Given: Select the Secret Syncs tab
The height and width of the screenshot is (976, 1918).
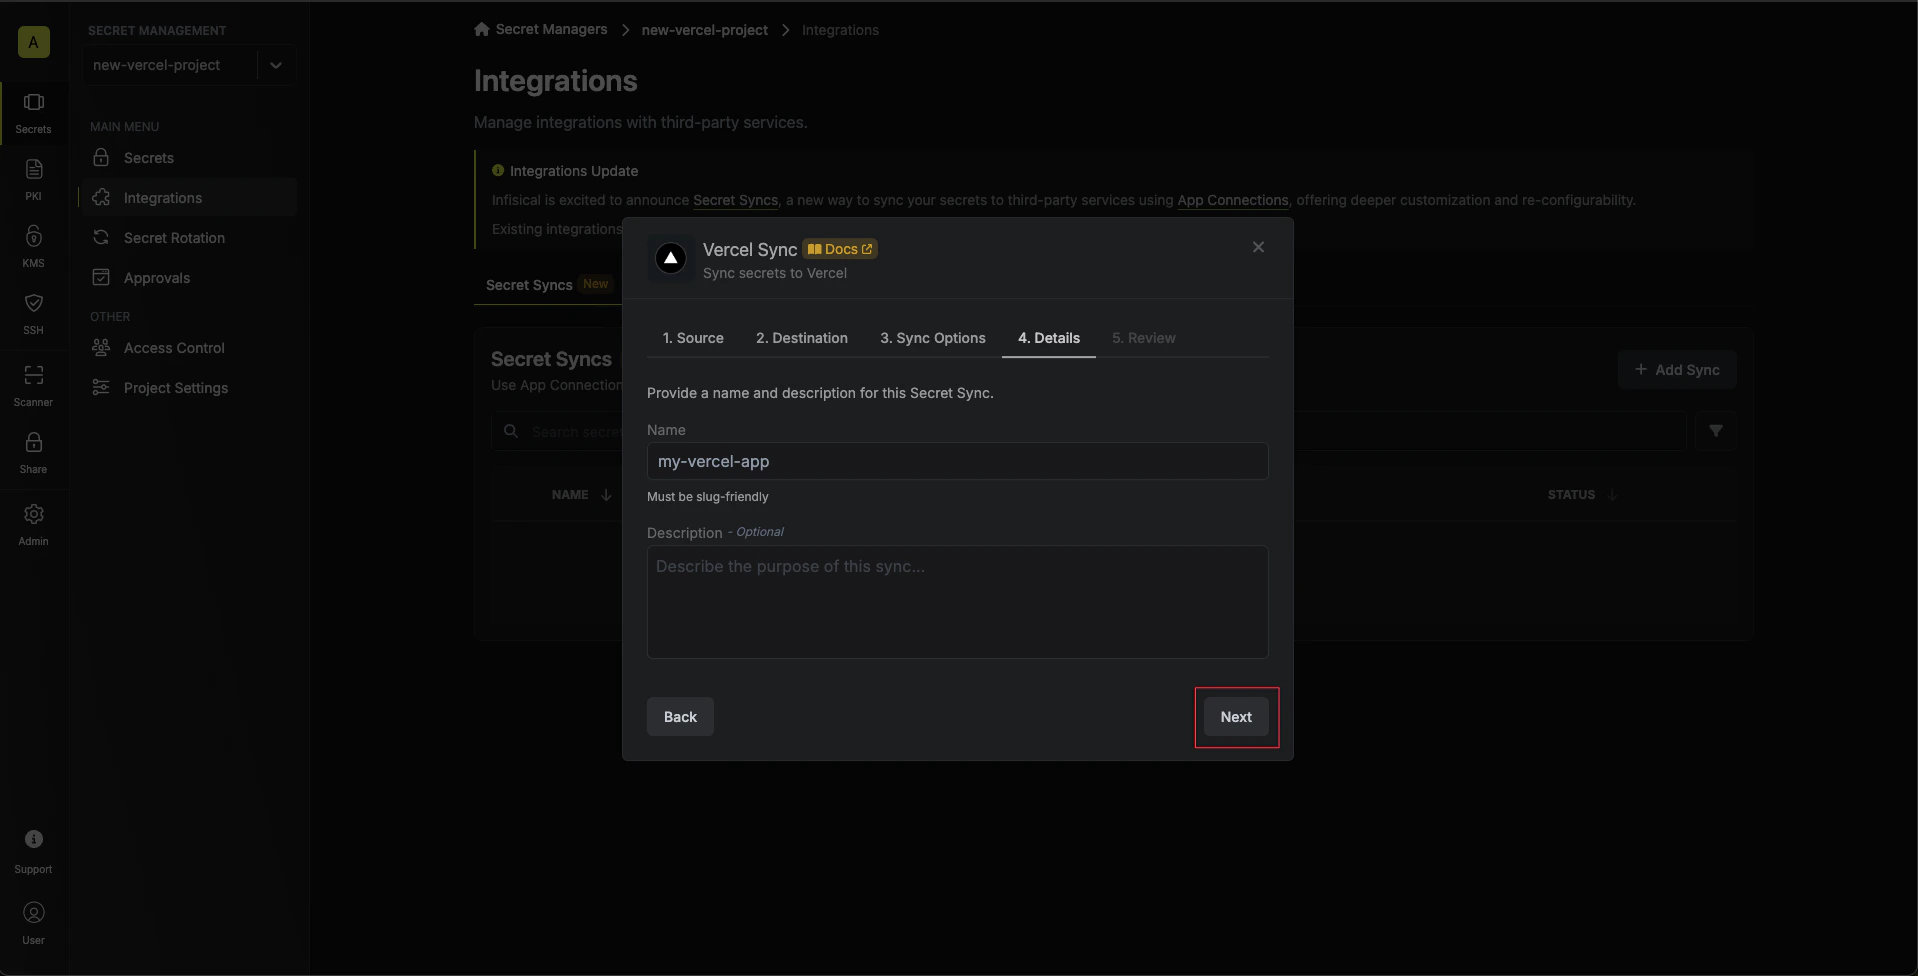Looking at the screenshot, I should click(548, 285).
